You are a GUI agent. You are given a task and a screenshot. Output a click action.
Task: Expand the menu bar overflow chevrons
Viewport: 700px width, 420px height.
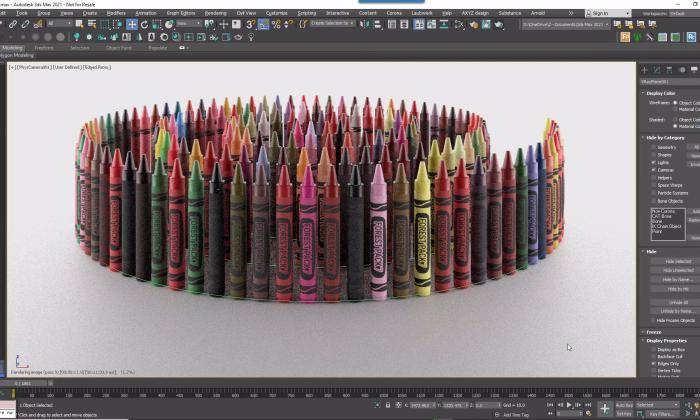pyautogui.click(x=570, y=13)
